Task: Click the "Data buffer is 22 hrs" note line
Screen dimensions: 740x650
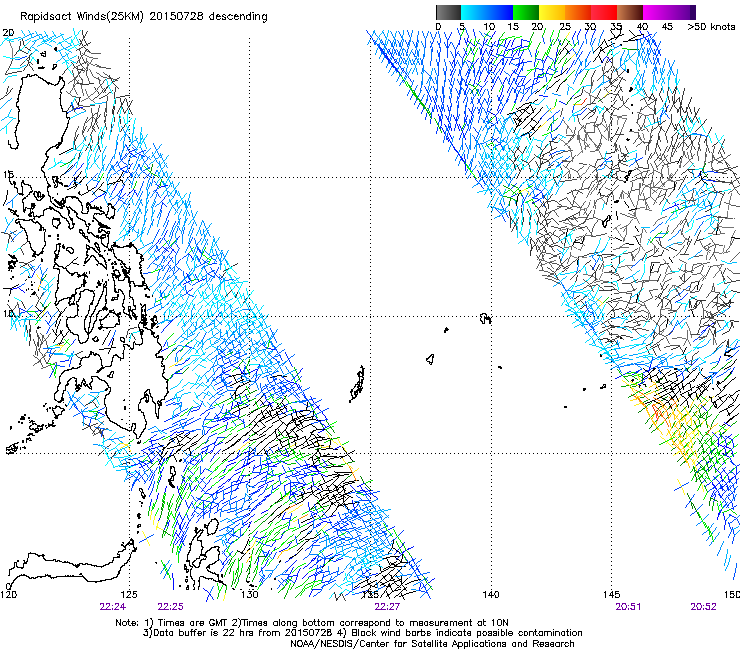Action: click(x=362, y=633)
